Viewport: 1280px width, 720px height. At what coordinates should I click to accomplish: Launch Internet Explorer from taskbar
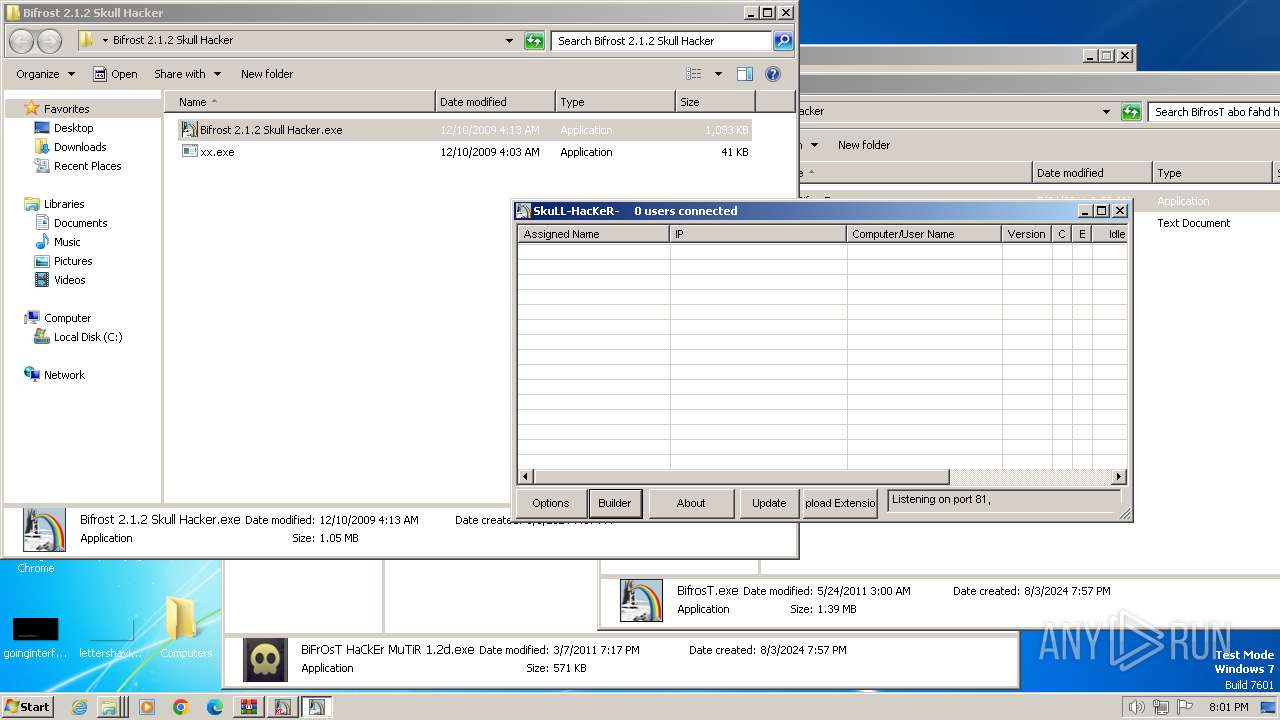[x=79, y=707]
